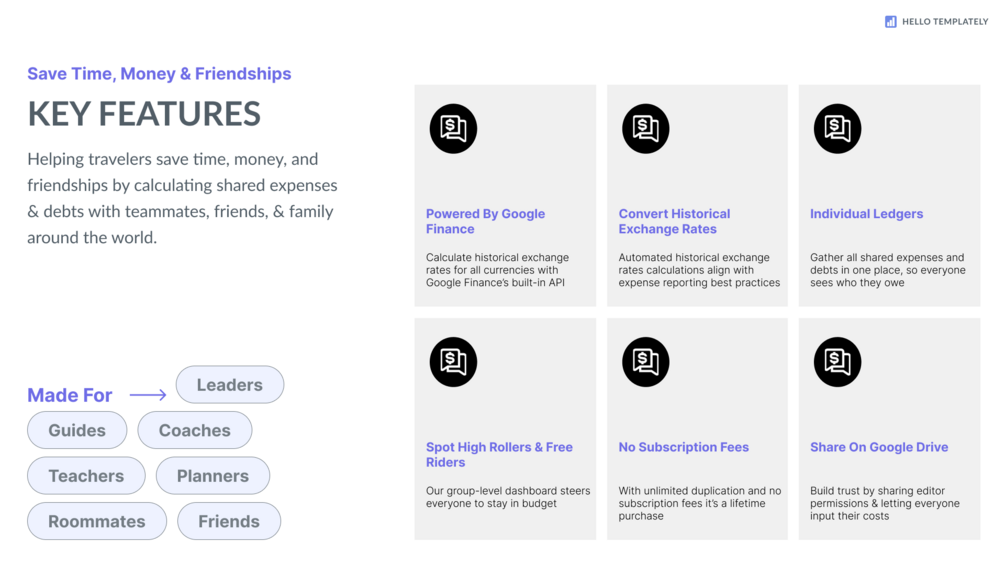Click the KEY FEATURES title text
The width and height of the screenshot is (1005, 565).
144,114
